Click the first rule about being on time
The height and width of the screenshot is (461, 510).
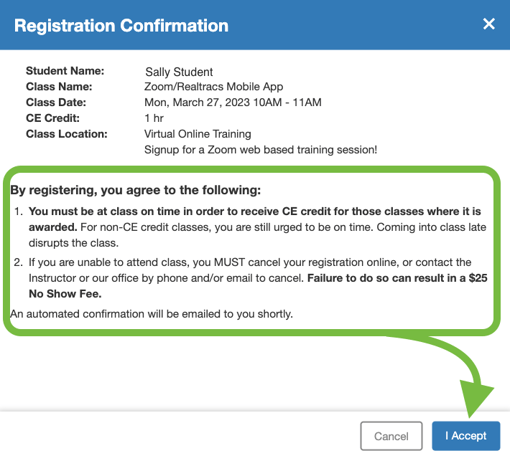pos(257,227)
